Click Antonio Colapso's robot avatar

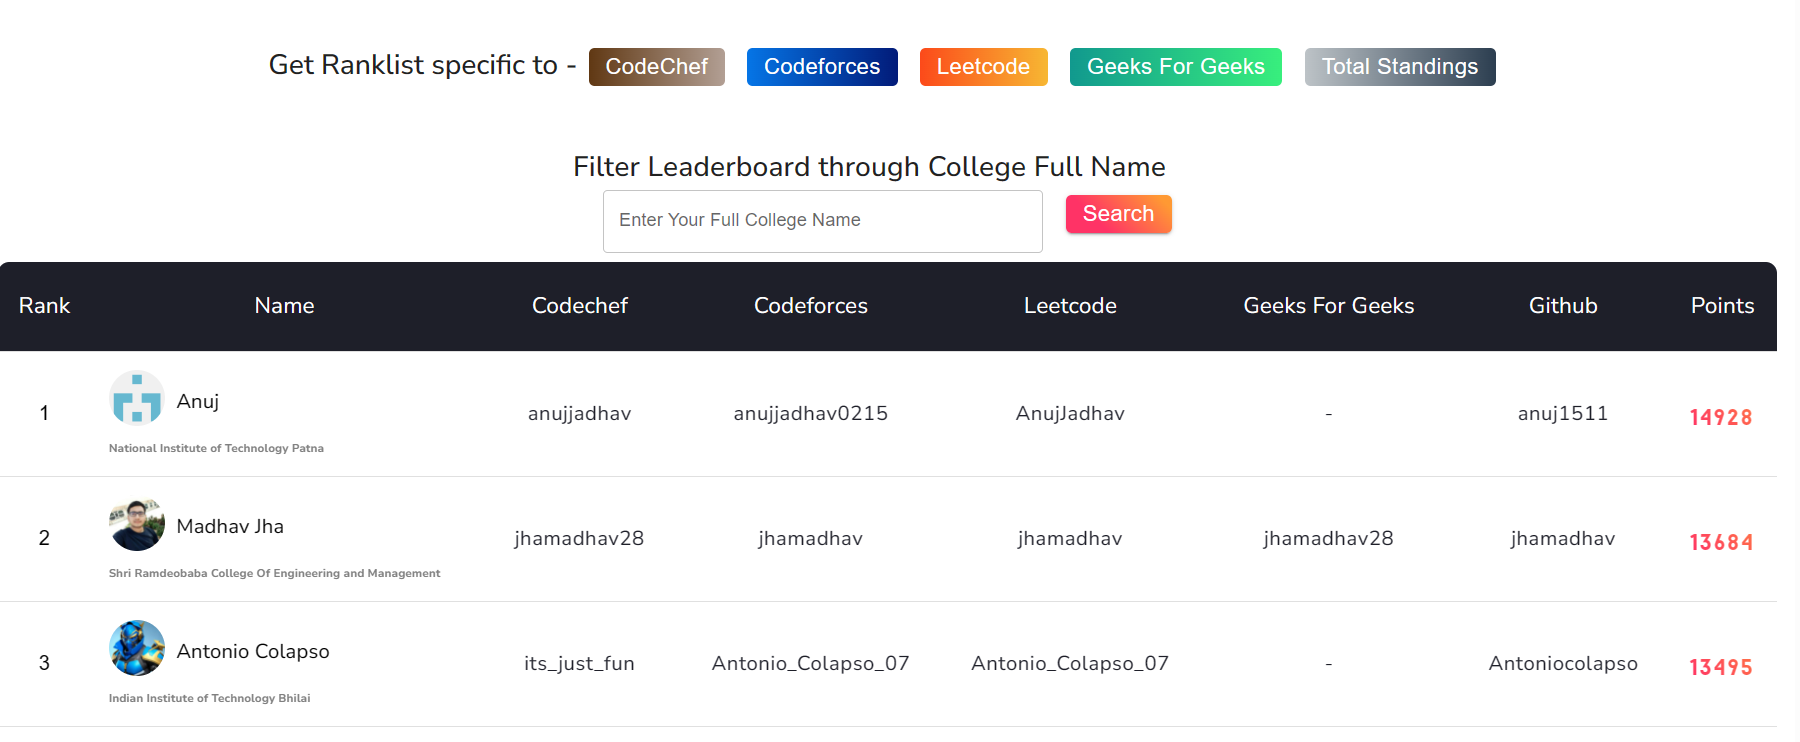point(137,648)
